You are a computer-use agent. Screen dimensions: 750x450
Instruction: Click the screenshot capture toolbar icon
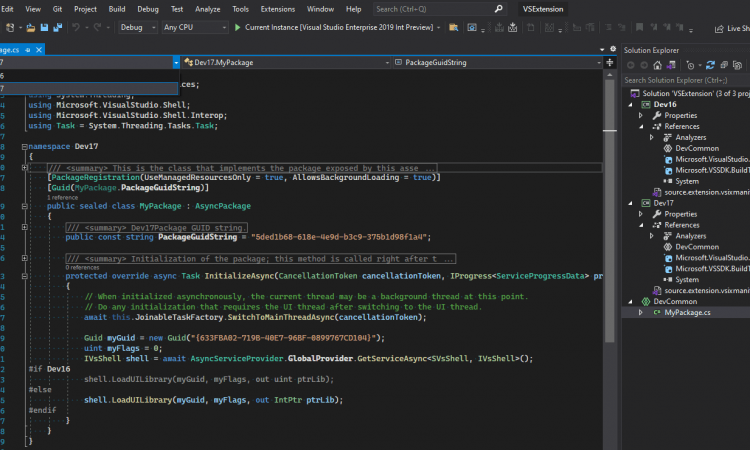472,27
